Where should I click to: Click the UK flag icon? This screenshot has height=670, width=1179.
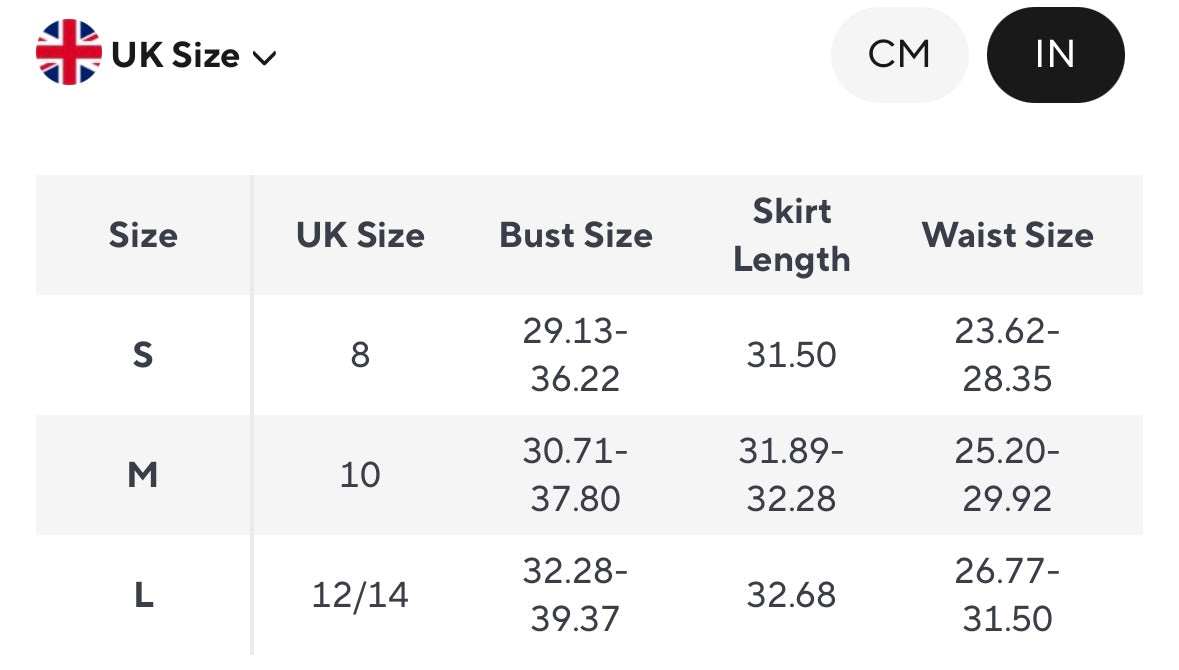(x=68, y=54)
